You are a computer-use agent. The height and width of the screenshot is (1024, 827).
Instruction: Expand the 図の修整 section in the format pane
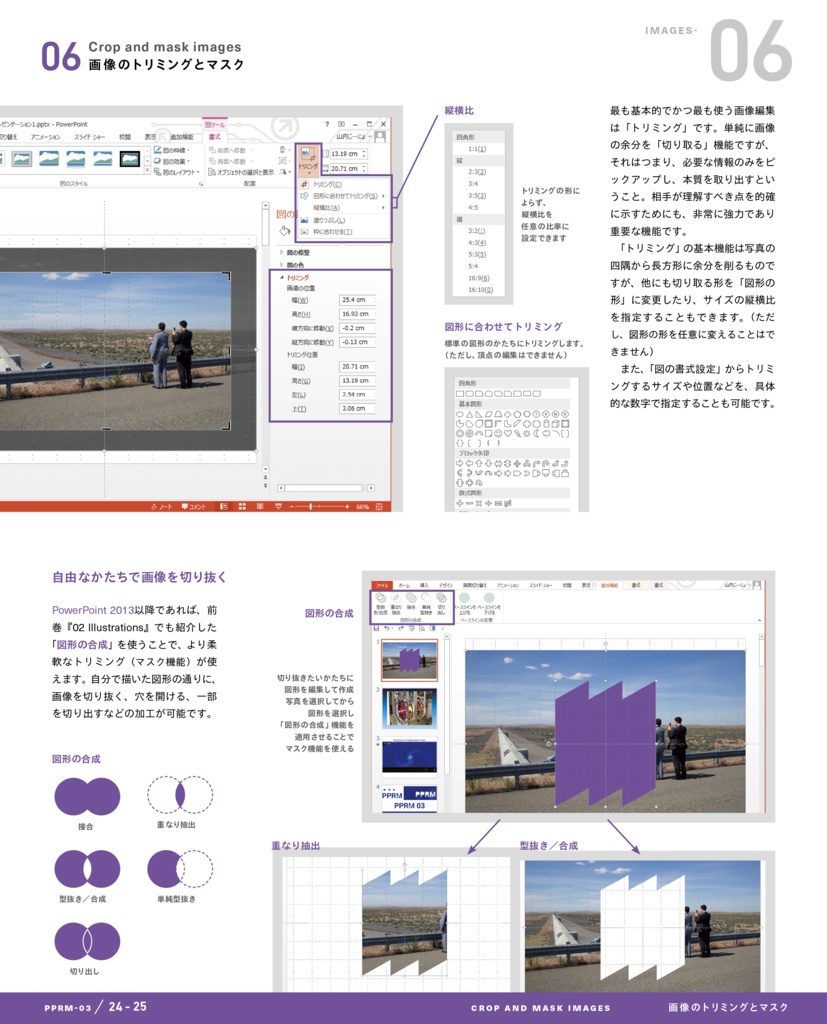tap(299, 252)
